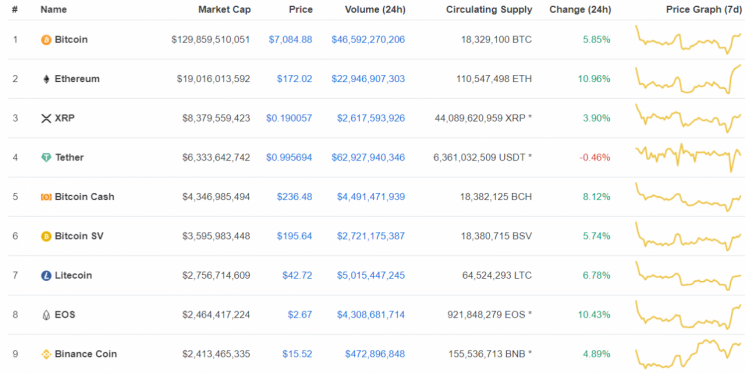Select Bitcoin supply 18,329,100 BTC
Screen dimensions: 745x374
pyautogui.click(x=497, y=40)
